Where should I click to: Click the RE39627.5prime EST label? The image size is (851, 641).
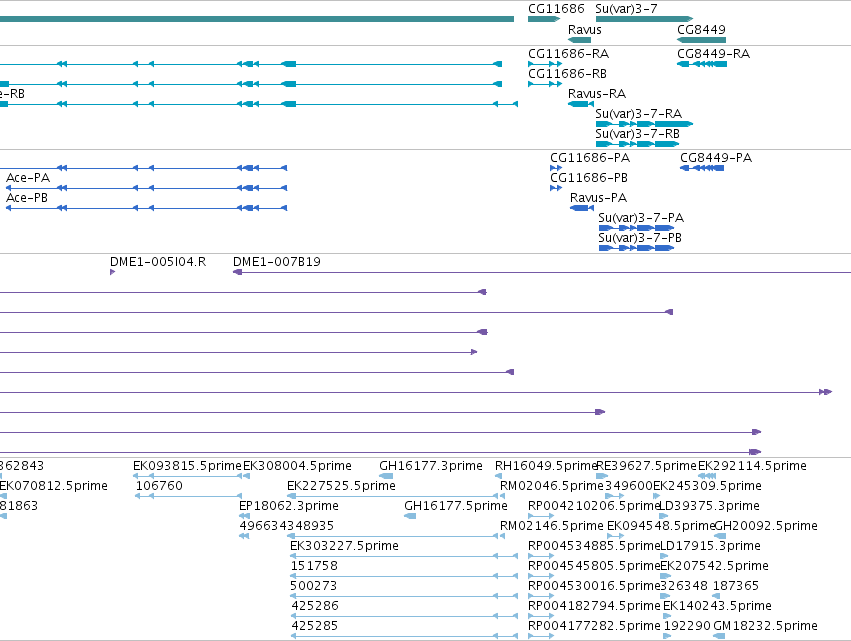click(x=646, y=466)
